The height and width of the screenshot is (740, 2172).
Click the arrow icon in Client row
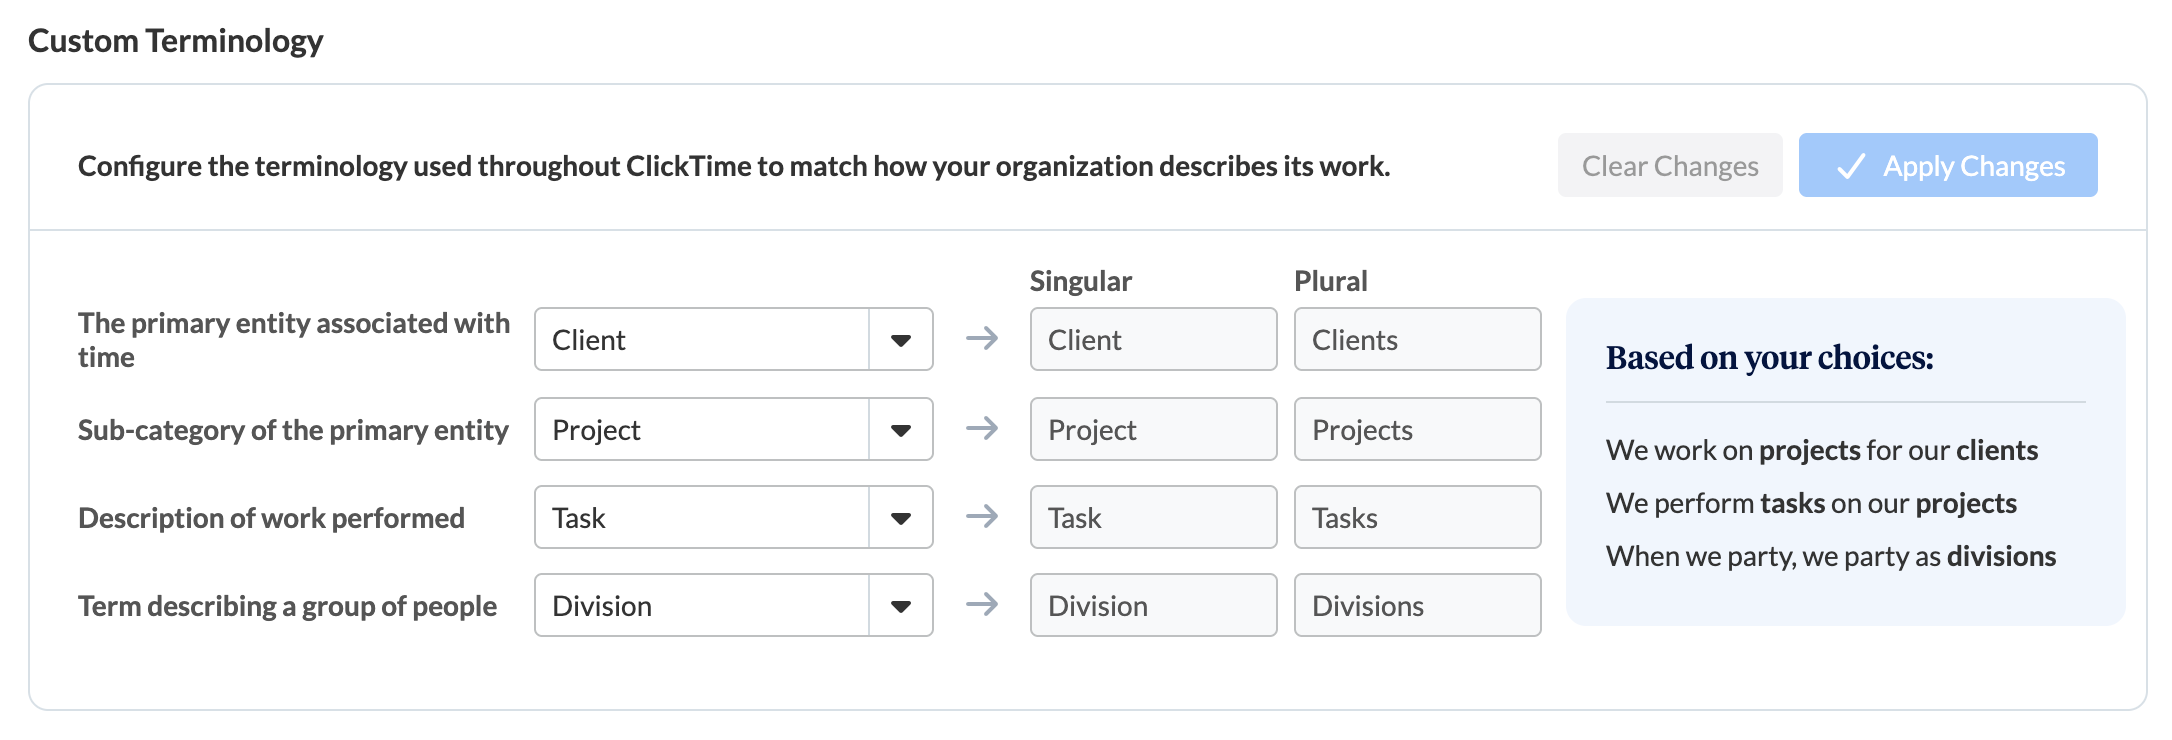[x=982, y=338]
